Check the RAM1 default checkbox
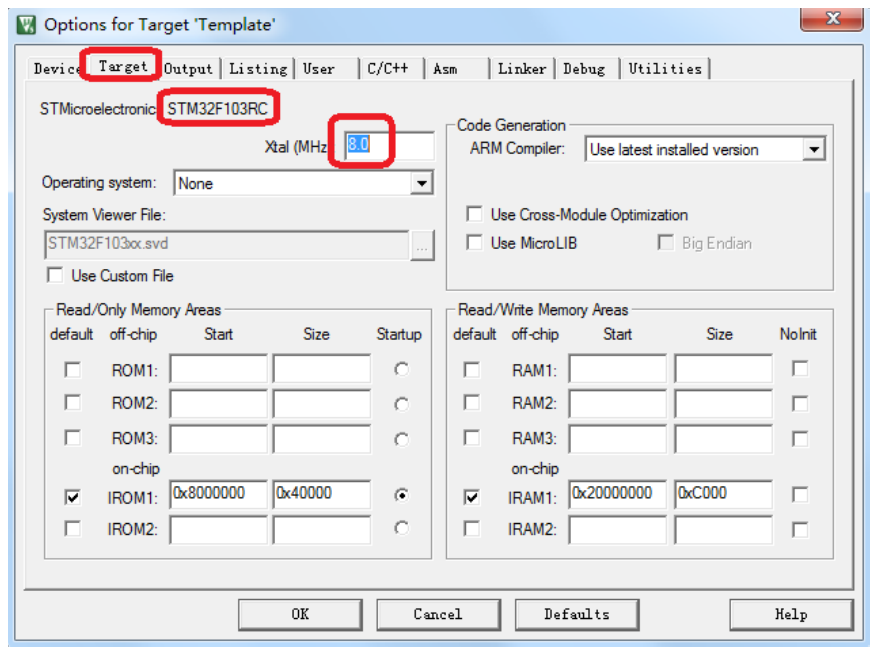The image size is (878, 649). click(x=472, y=370)
